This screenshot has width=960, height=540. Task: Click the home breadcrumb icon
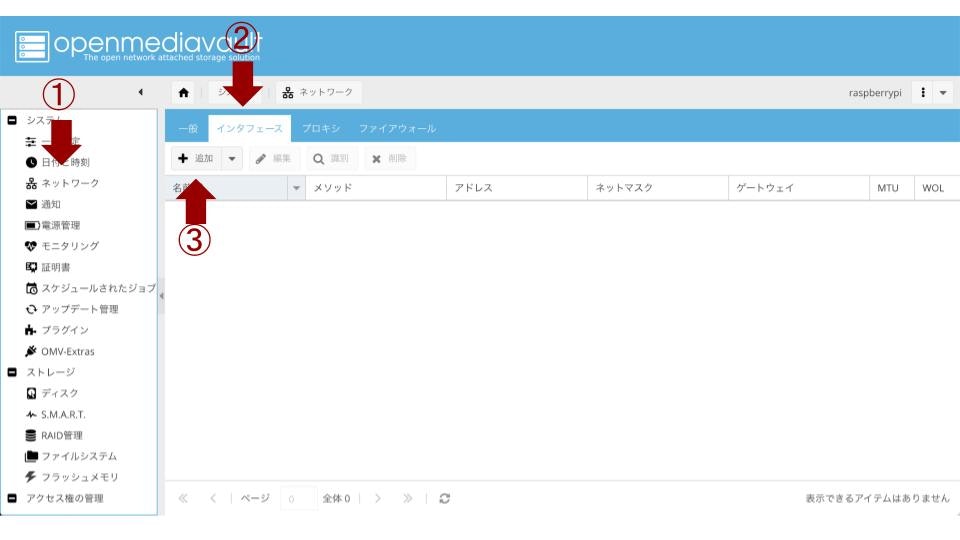coord(184,92)
